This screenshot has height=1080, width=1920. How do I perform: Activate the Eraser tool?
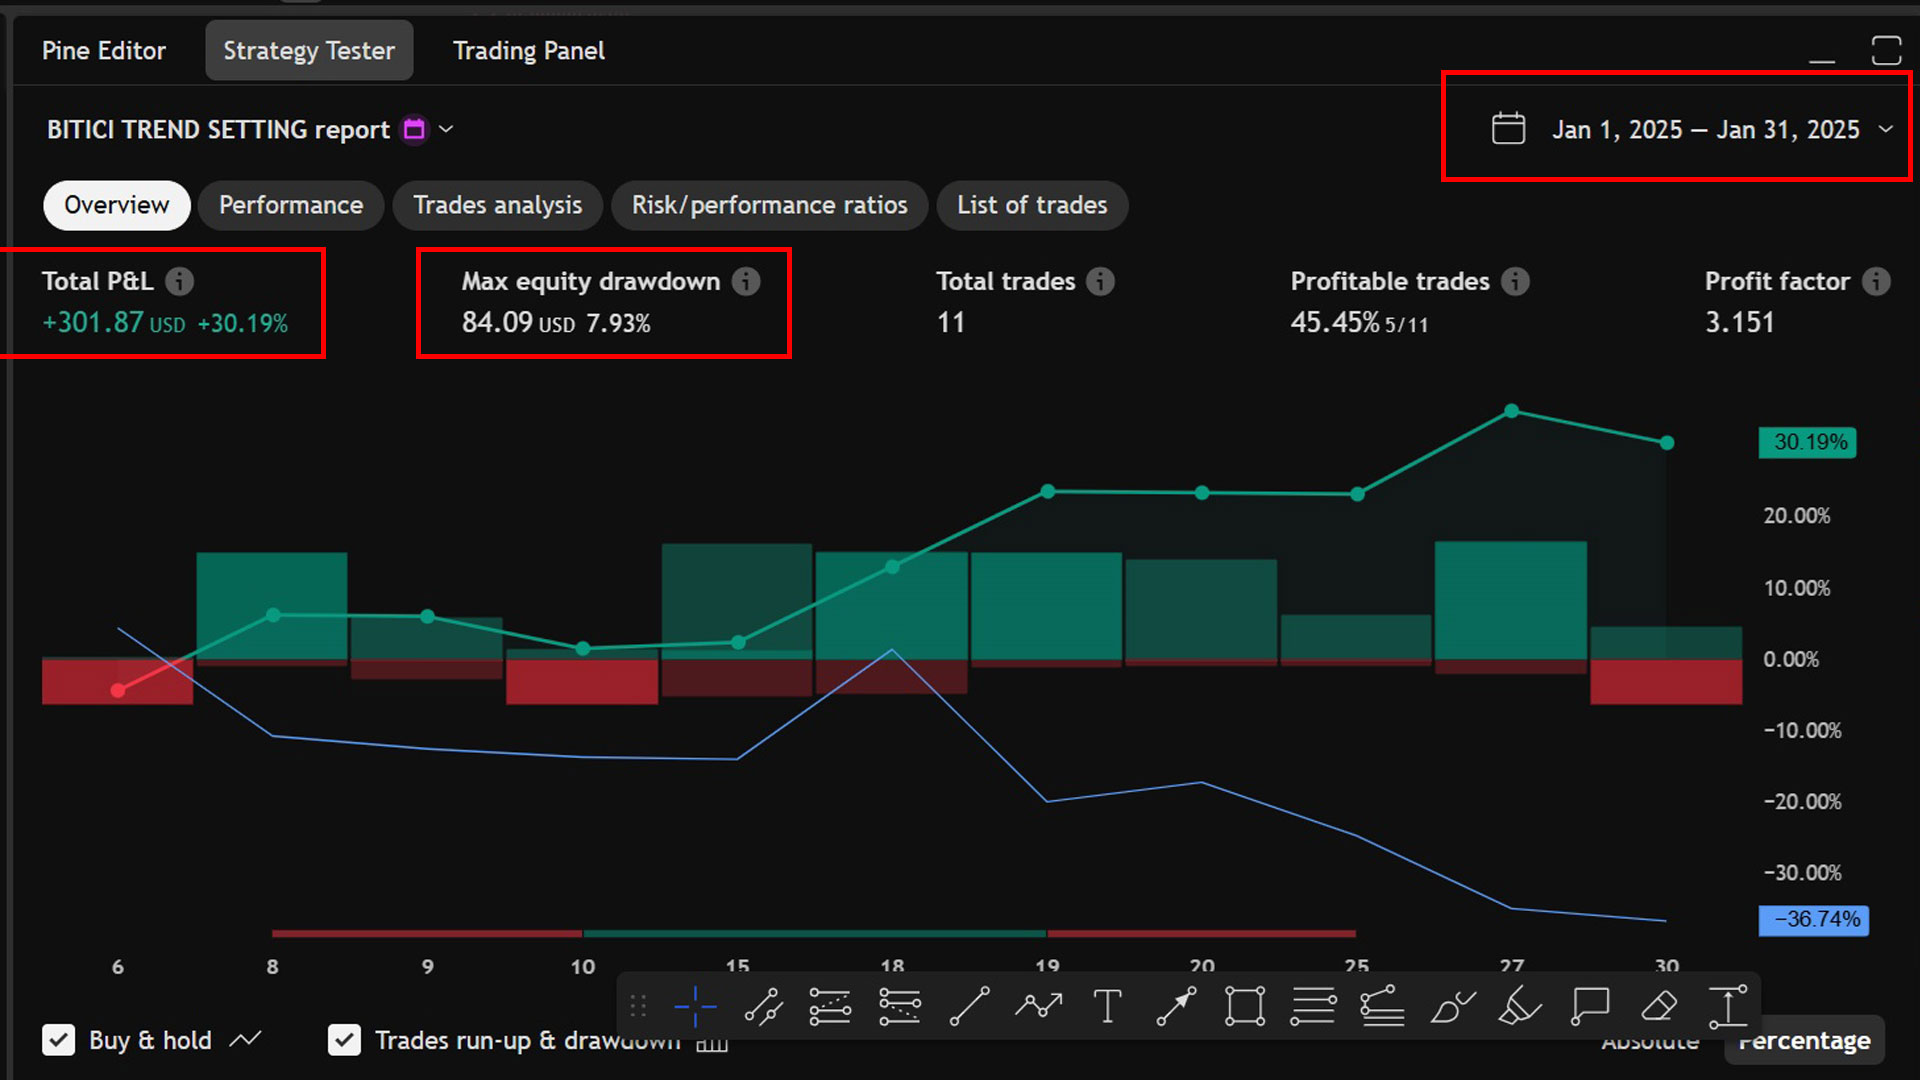[1659, 1006]
